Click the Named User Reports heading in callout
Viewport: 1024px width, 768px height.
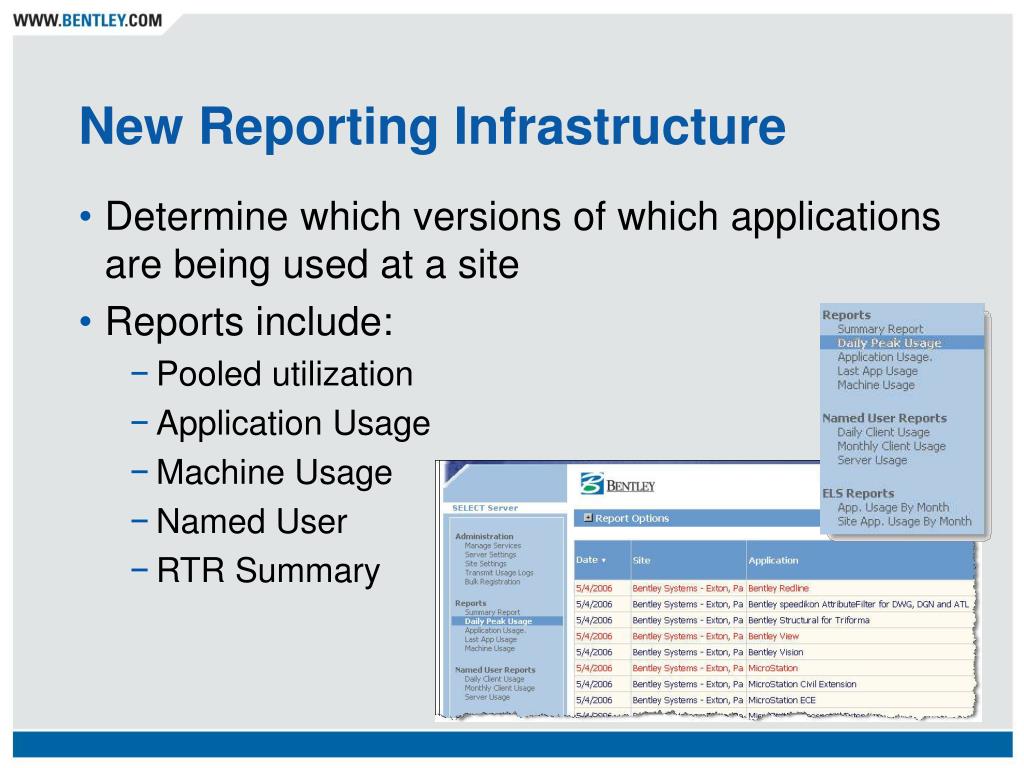point(884,418)
